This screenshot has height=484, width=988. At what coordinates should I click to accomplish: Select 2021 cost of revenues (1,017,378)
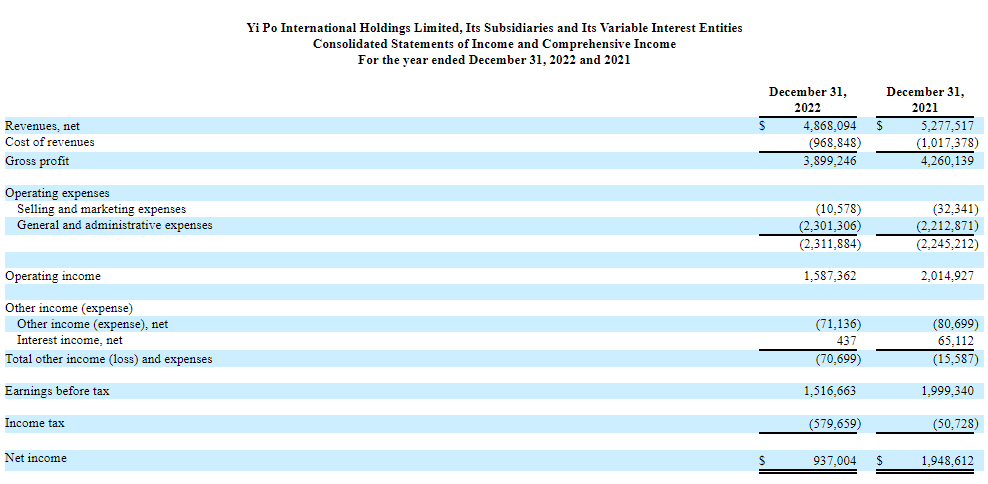click(948, 142)
